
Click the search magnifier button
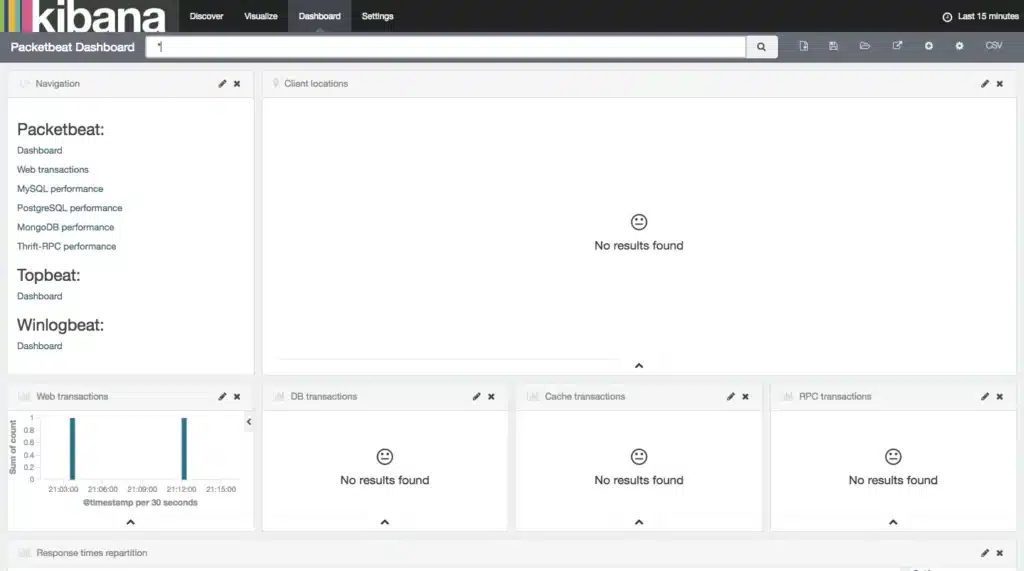pyautogui.click(x=761, y=46)
